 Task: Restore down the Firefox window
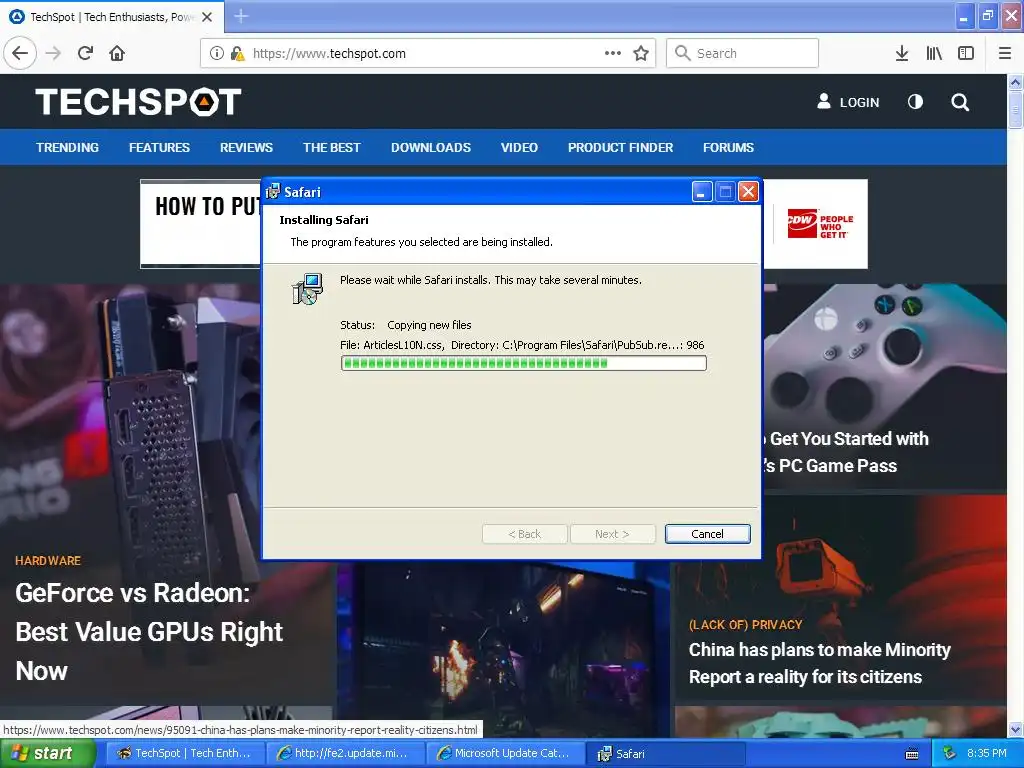tap(987, 16)
